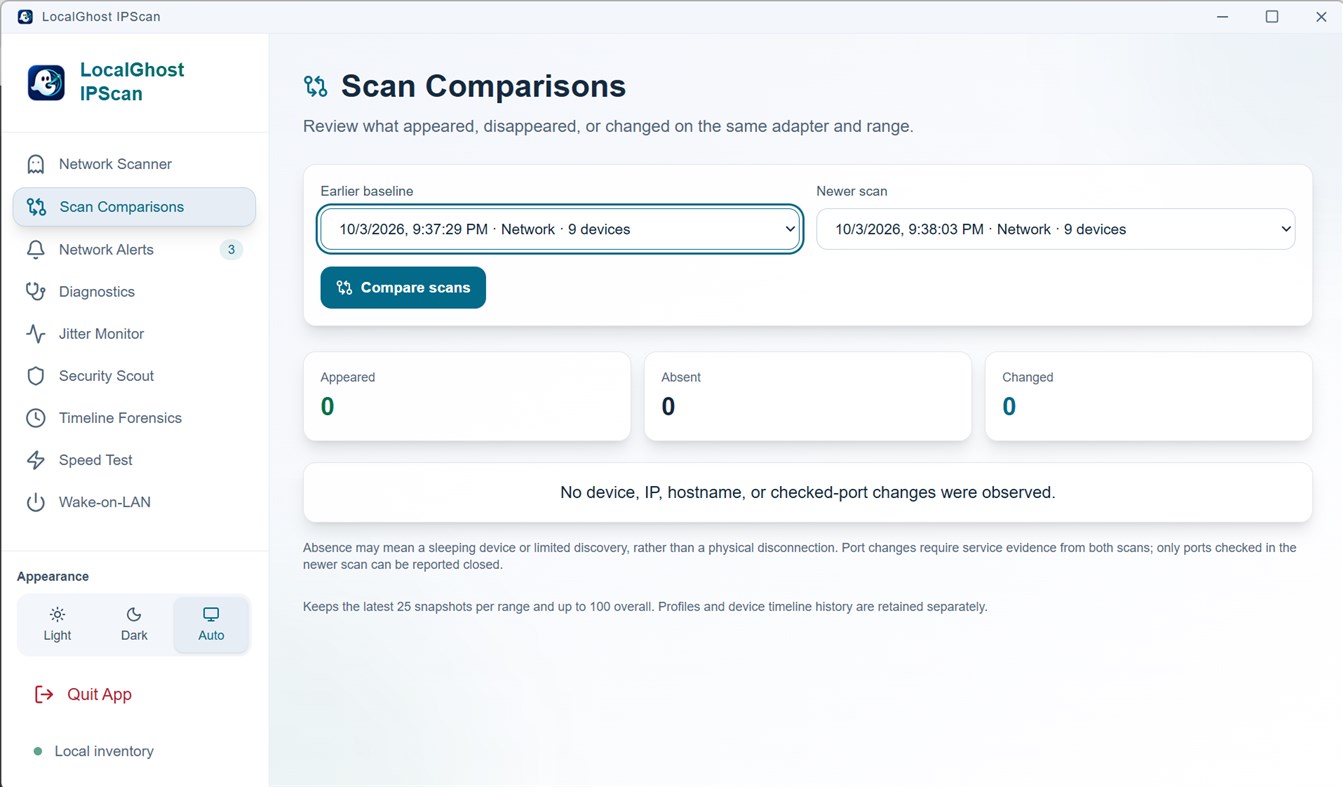Click the 'Absence may mean a sleeping device' note
The width and height of the screenshot is (1343, 787).
(x=800, y=556)
